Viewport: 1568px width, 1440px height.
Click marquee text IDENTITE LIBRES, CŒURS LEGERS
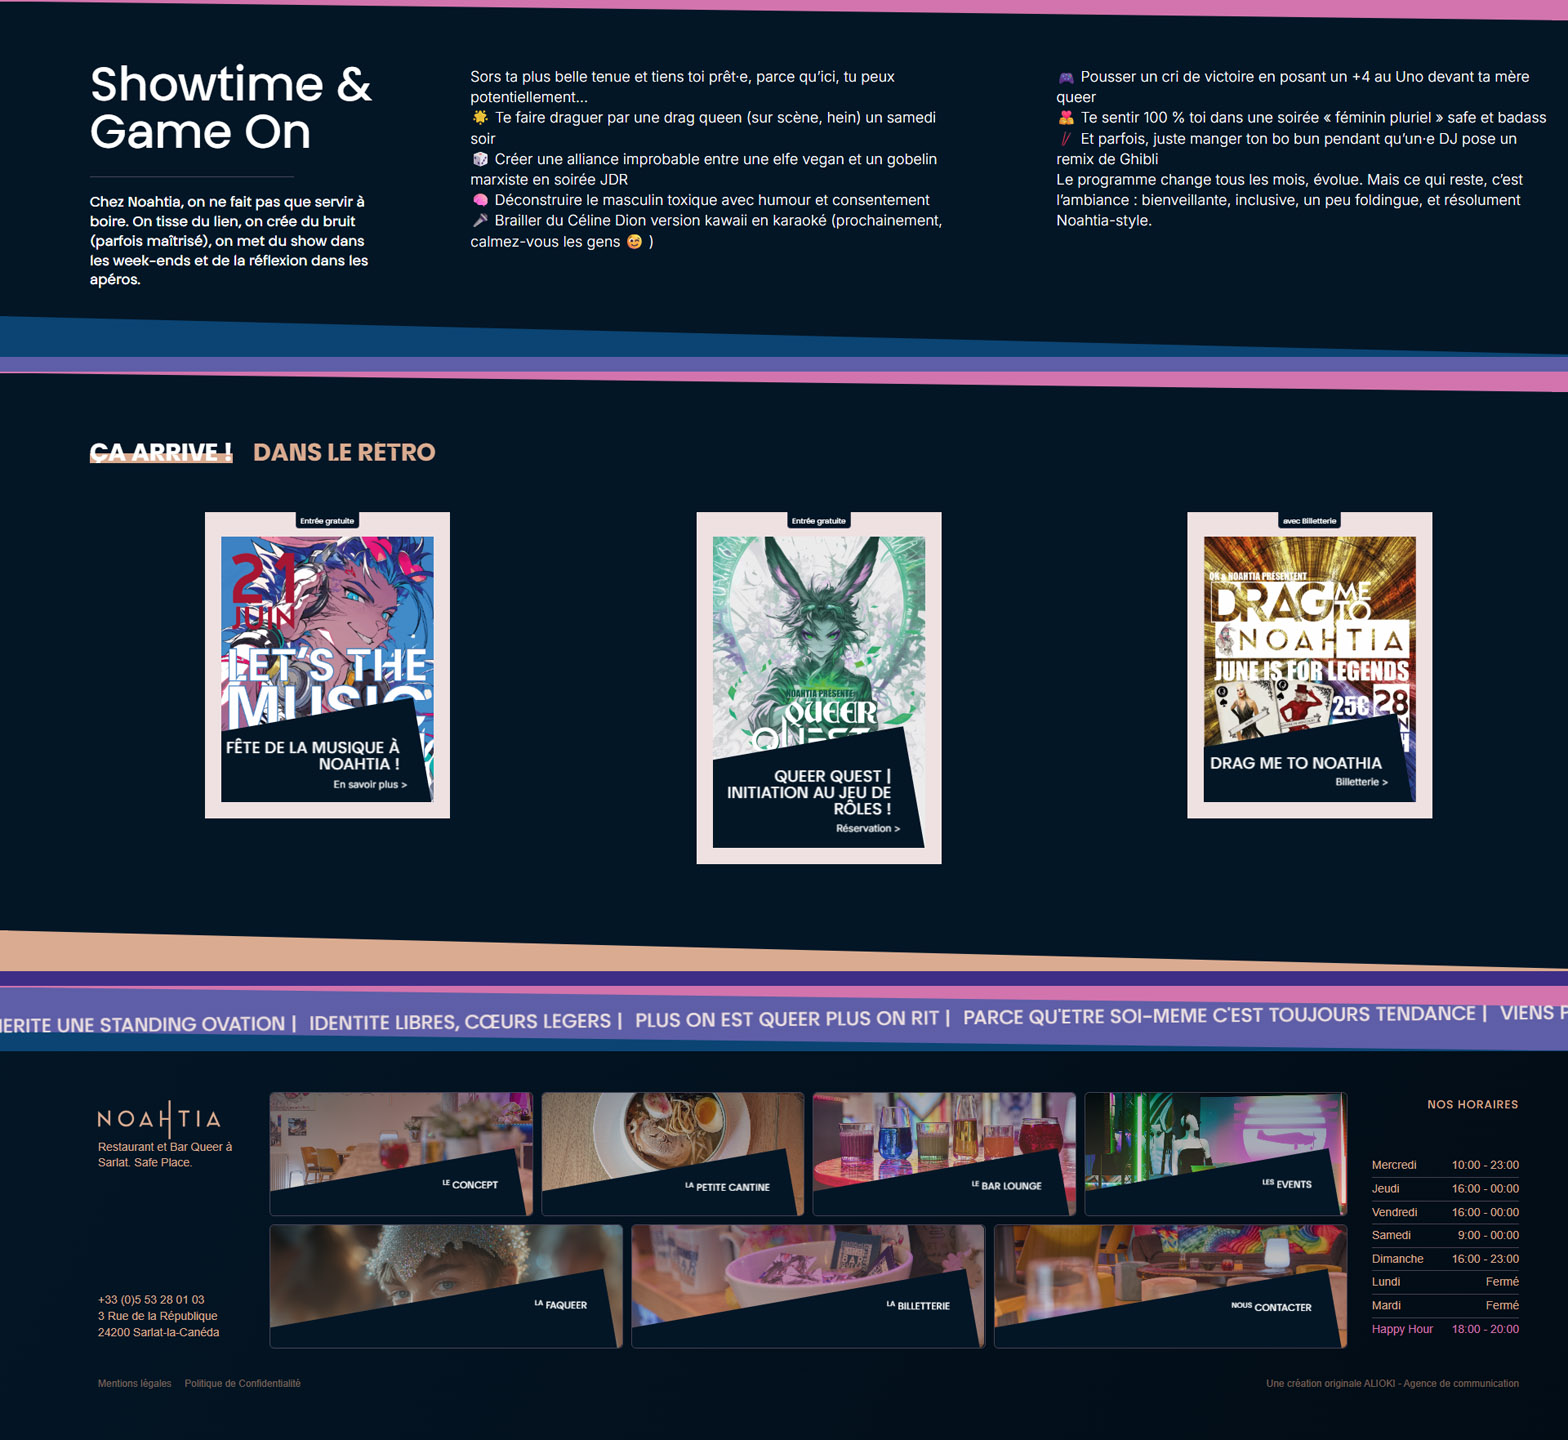(460, 1022)
